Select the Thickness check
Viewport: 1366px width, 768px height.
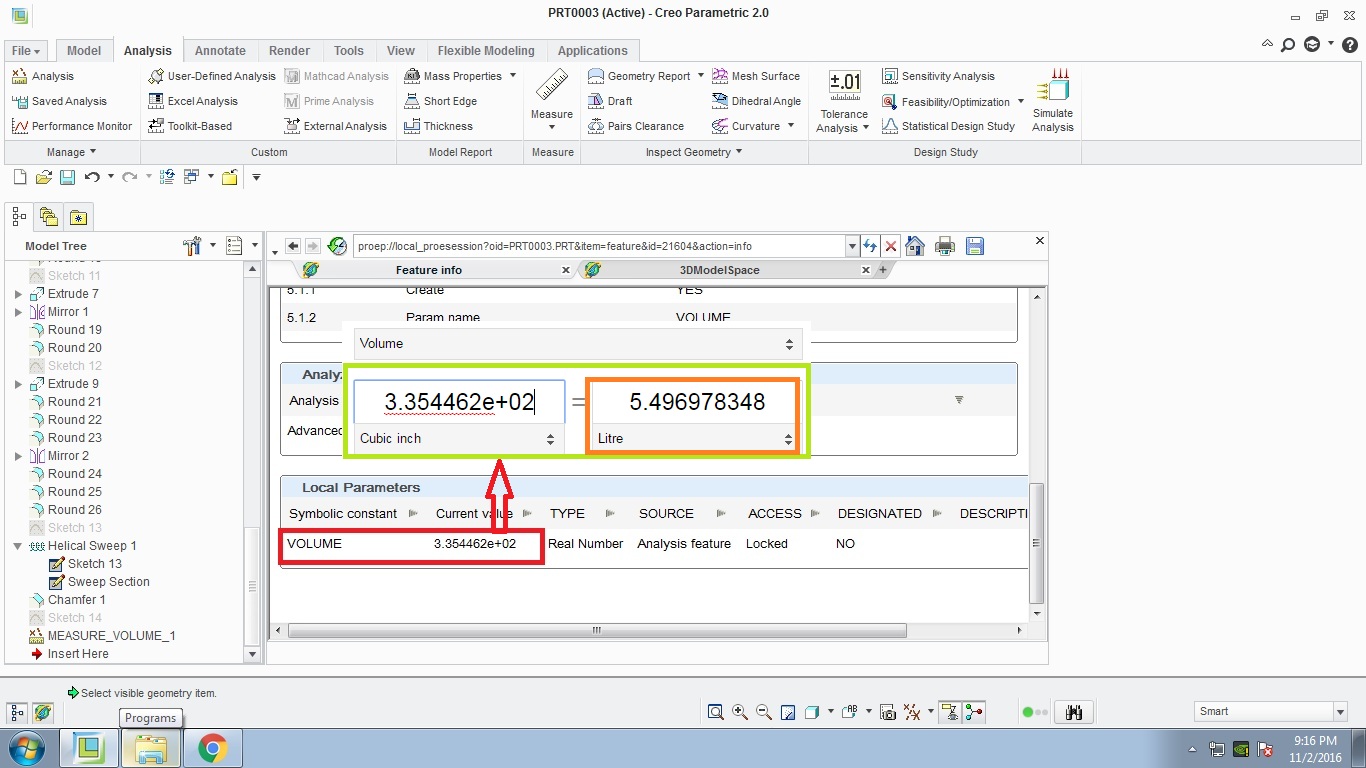click(438, 126)
